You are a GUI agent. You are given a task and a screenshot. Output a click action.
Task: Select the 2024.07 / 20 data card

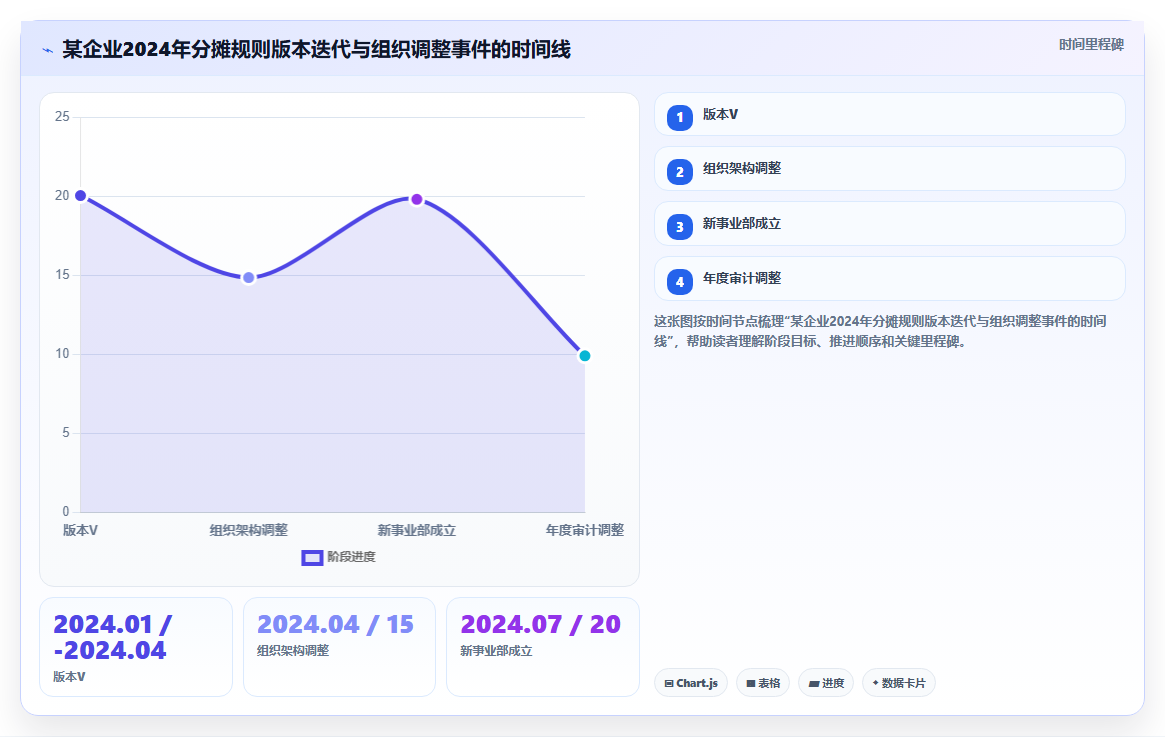[x=543, y=647]
